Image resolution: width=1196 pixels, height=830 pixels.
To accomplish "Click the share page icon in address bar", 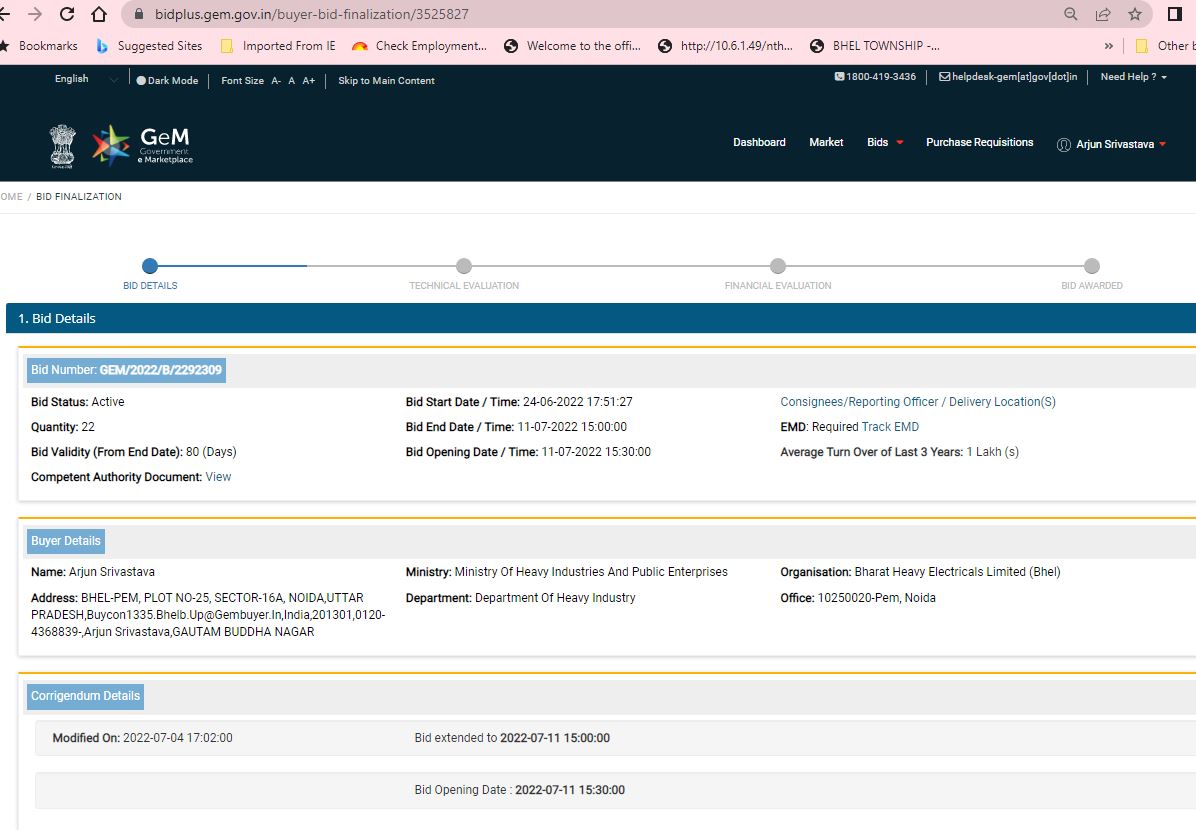I will tap(1102, 14).
